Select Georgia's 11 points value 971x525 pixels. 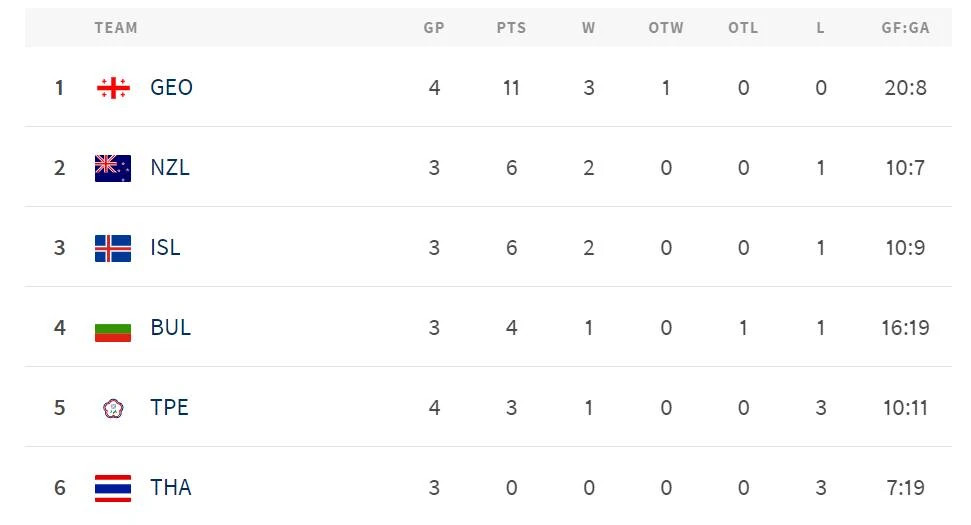pos(511,88)
